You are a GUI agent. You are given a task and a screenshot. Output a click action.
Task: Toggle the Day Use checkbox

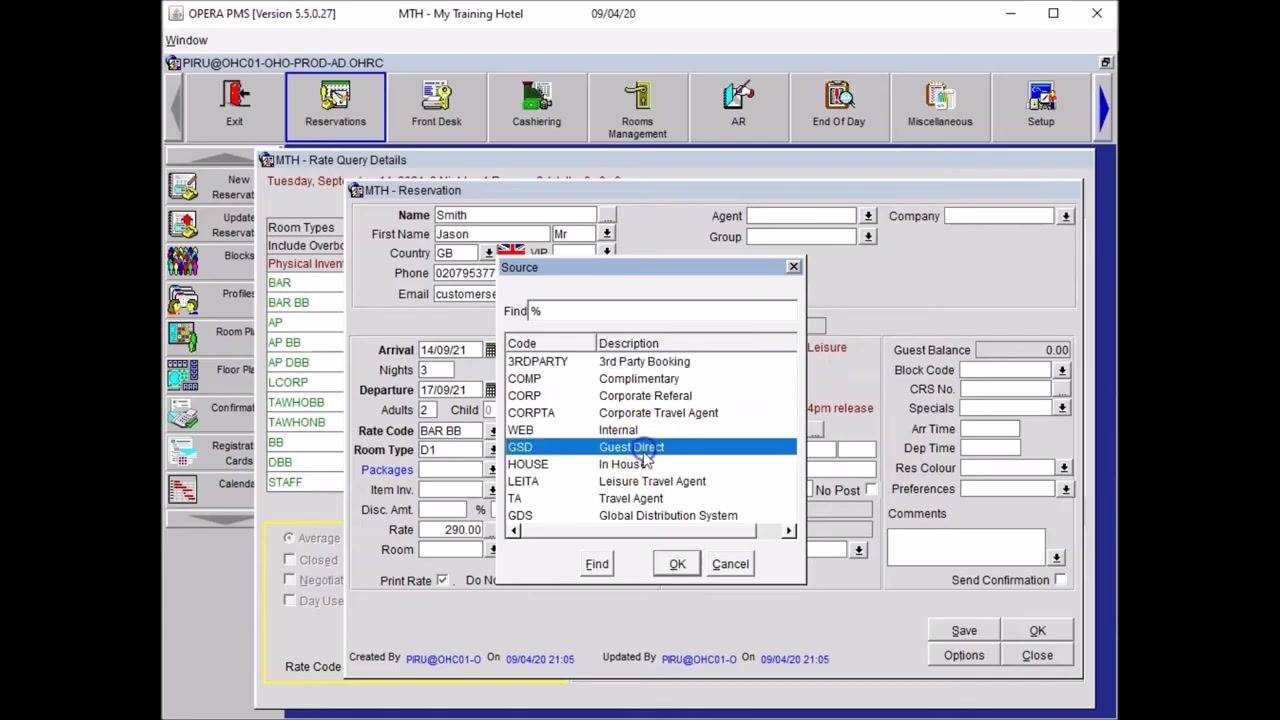(x=289, y=600)
